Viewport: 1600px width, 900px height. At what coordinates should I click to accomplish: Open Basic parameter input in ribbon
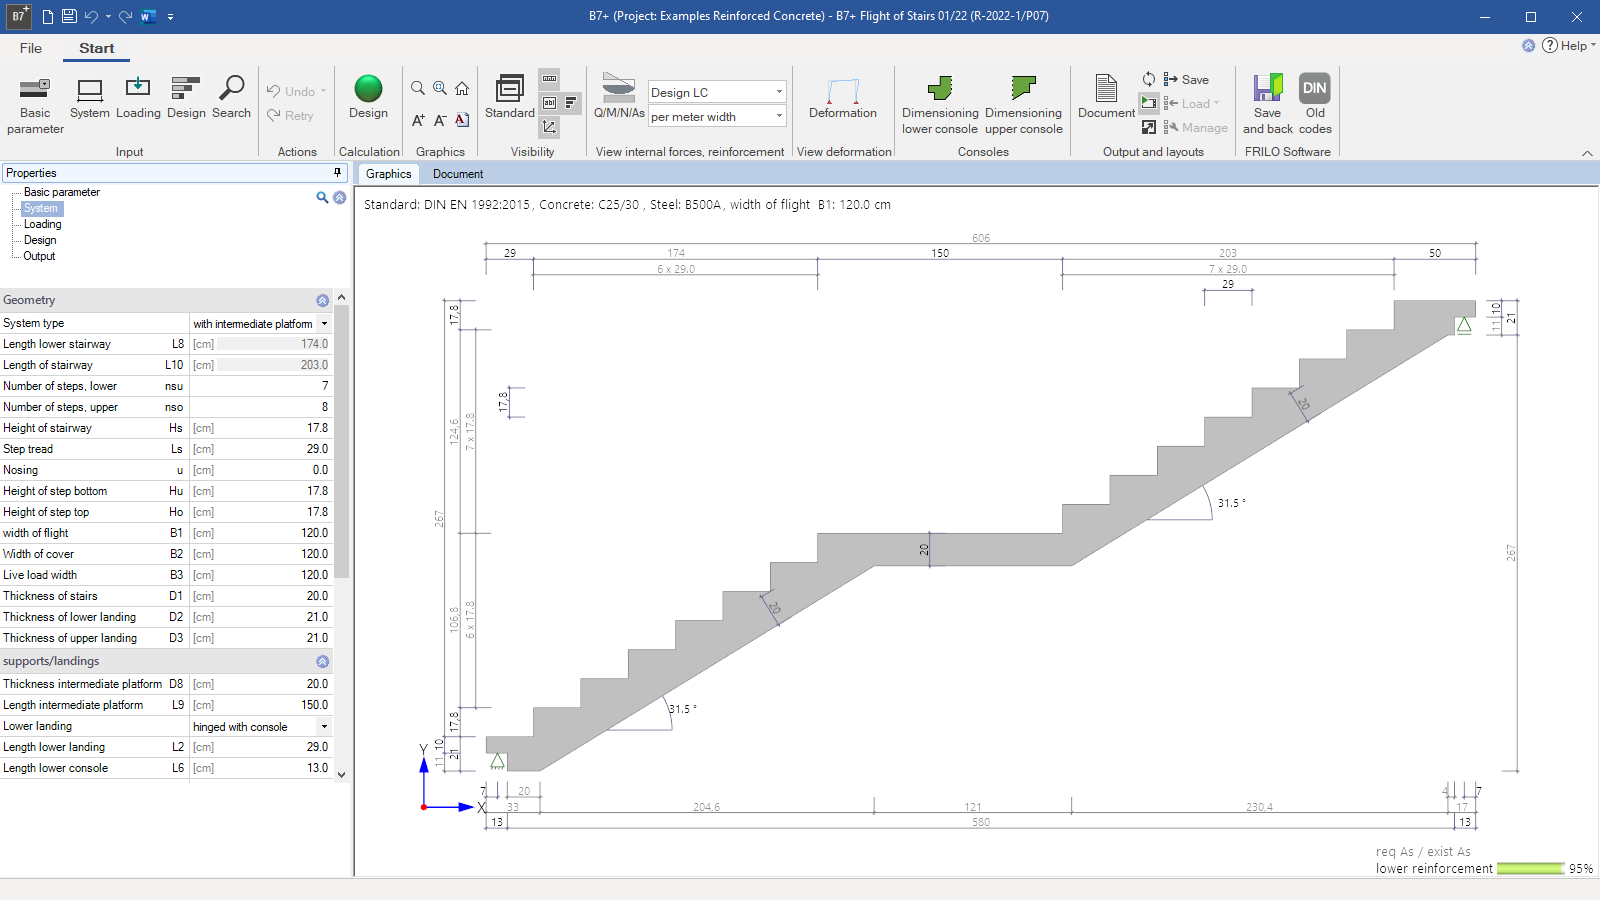[35, 105]
